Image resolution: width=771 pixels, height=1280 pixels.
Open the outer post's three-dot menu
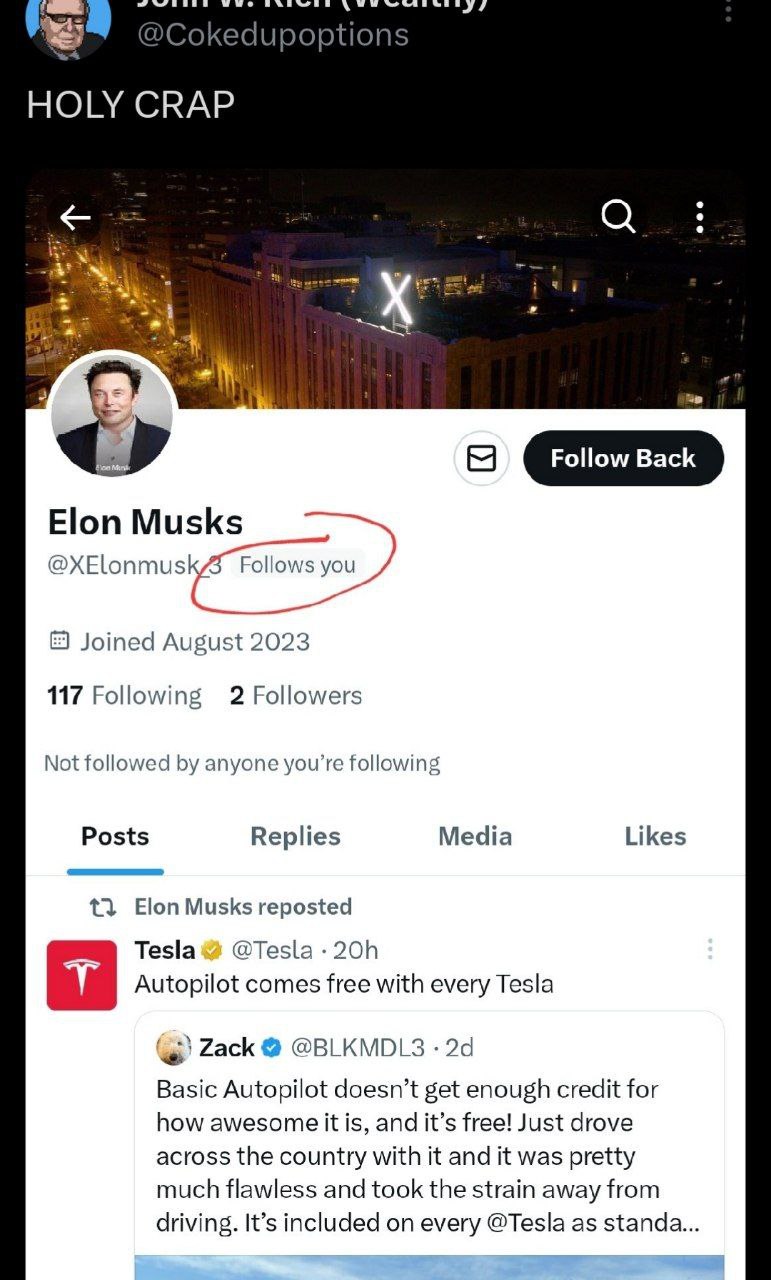728,10
